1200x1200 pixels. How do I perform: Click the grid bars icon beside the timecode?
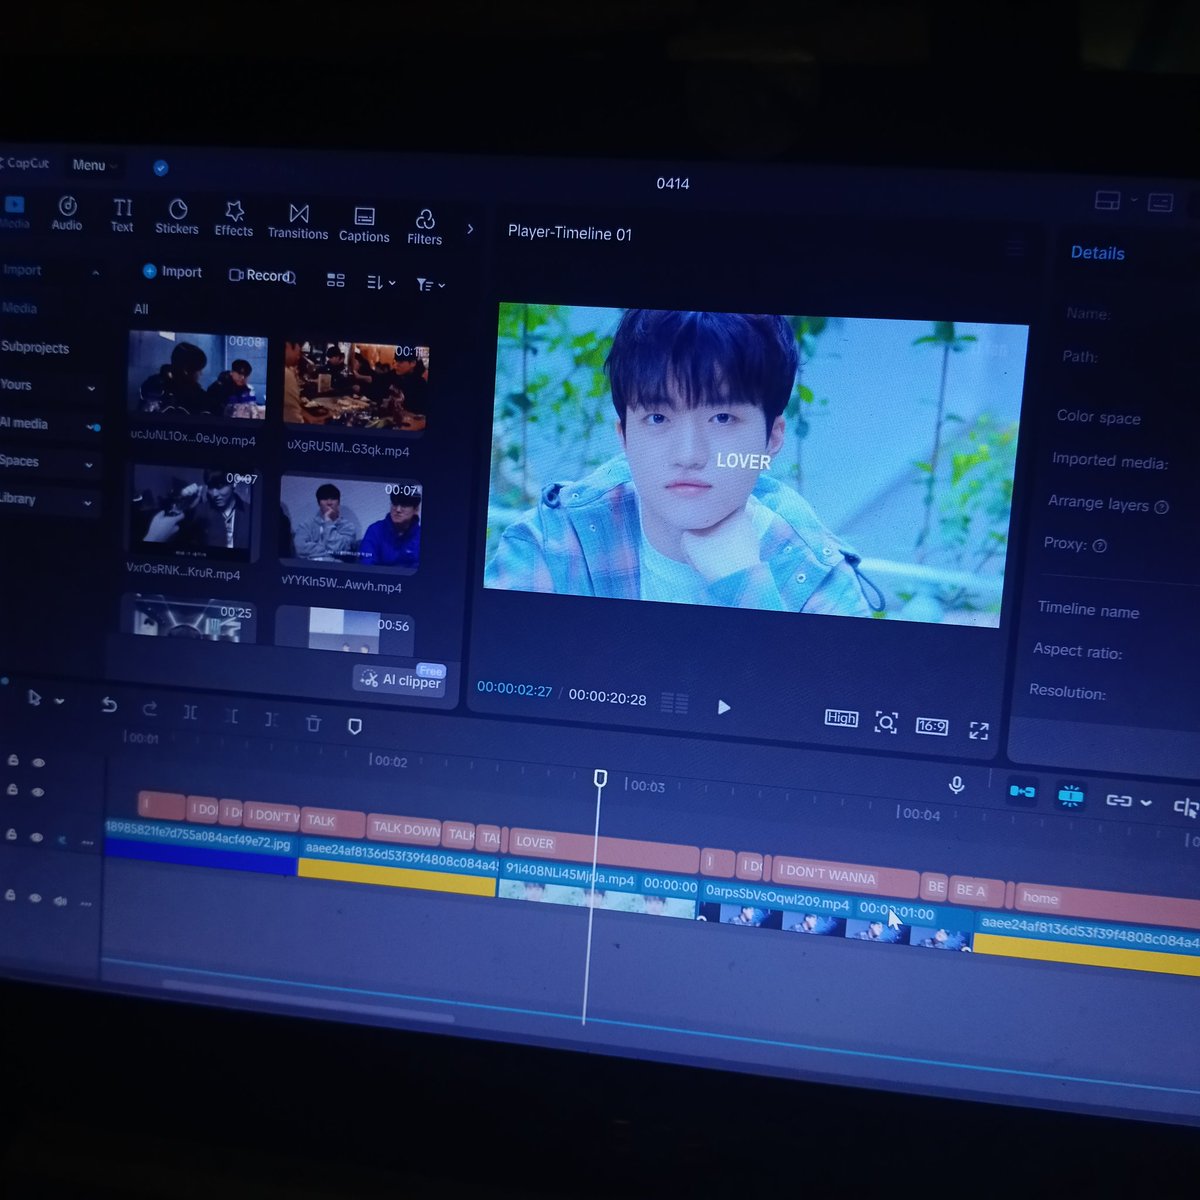675,703
